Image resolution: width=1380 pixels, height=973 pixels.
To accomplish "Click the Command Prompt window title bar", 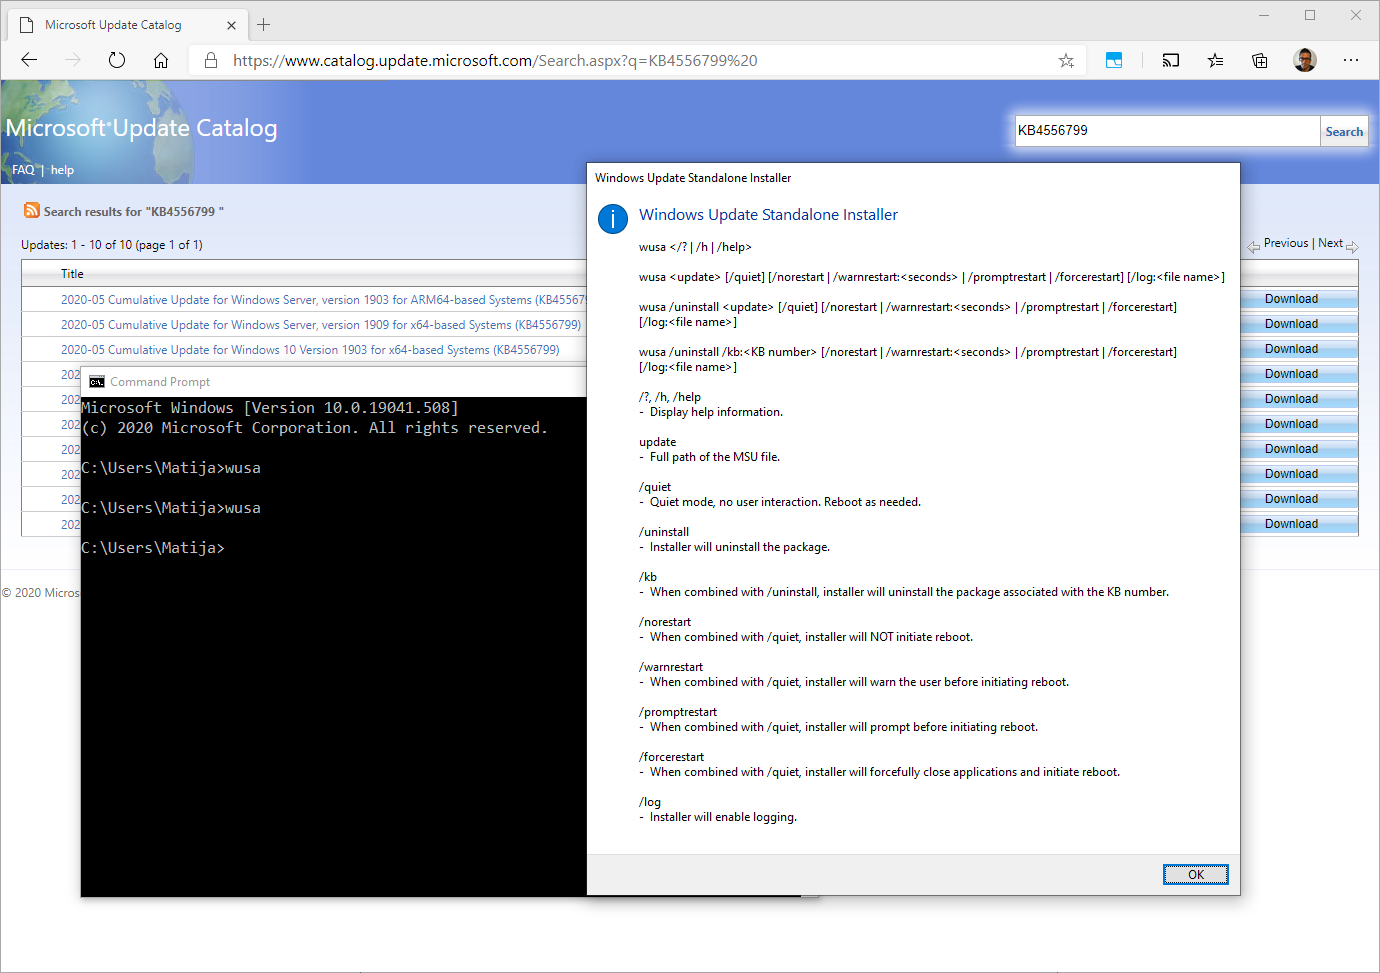I will click(x=333, y=382).
